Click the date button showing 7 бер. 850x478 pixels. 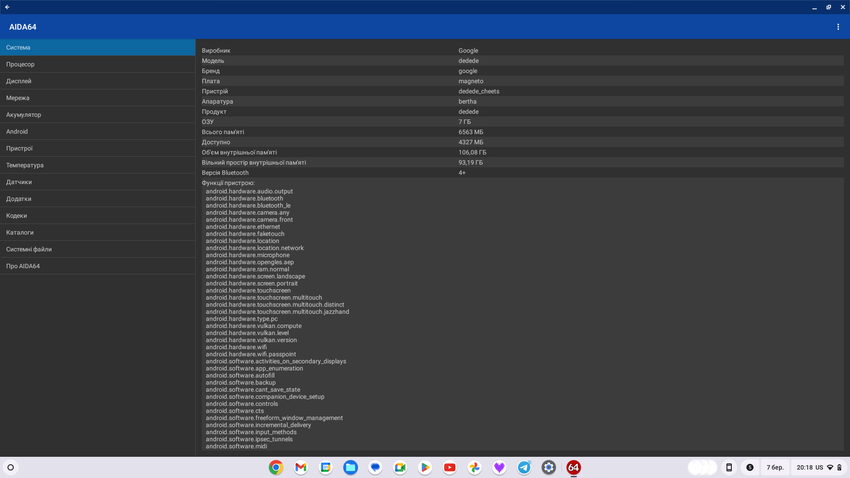(775, 467)
